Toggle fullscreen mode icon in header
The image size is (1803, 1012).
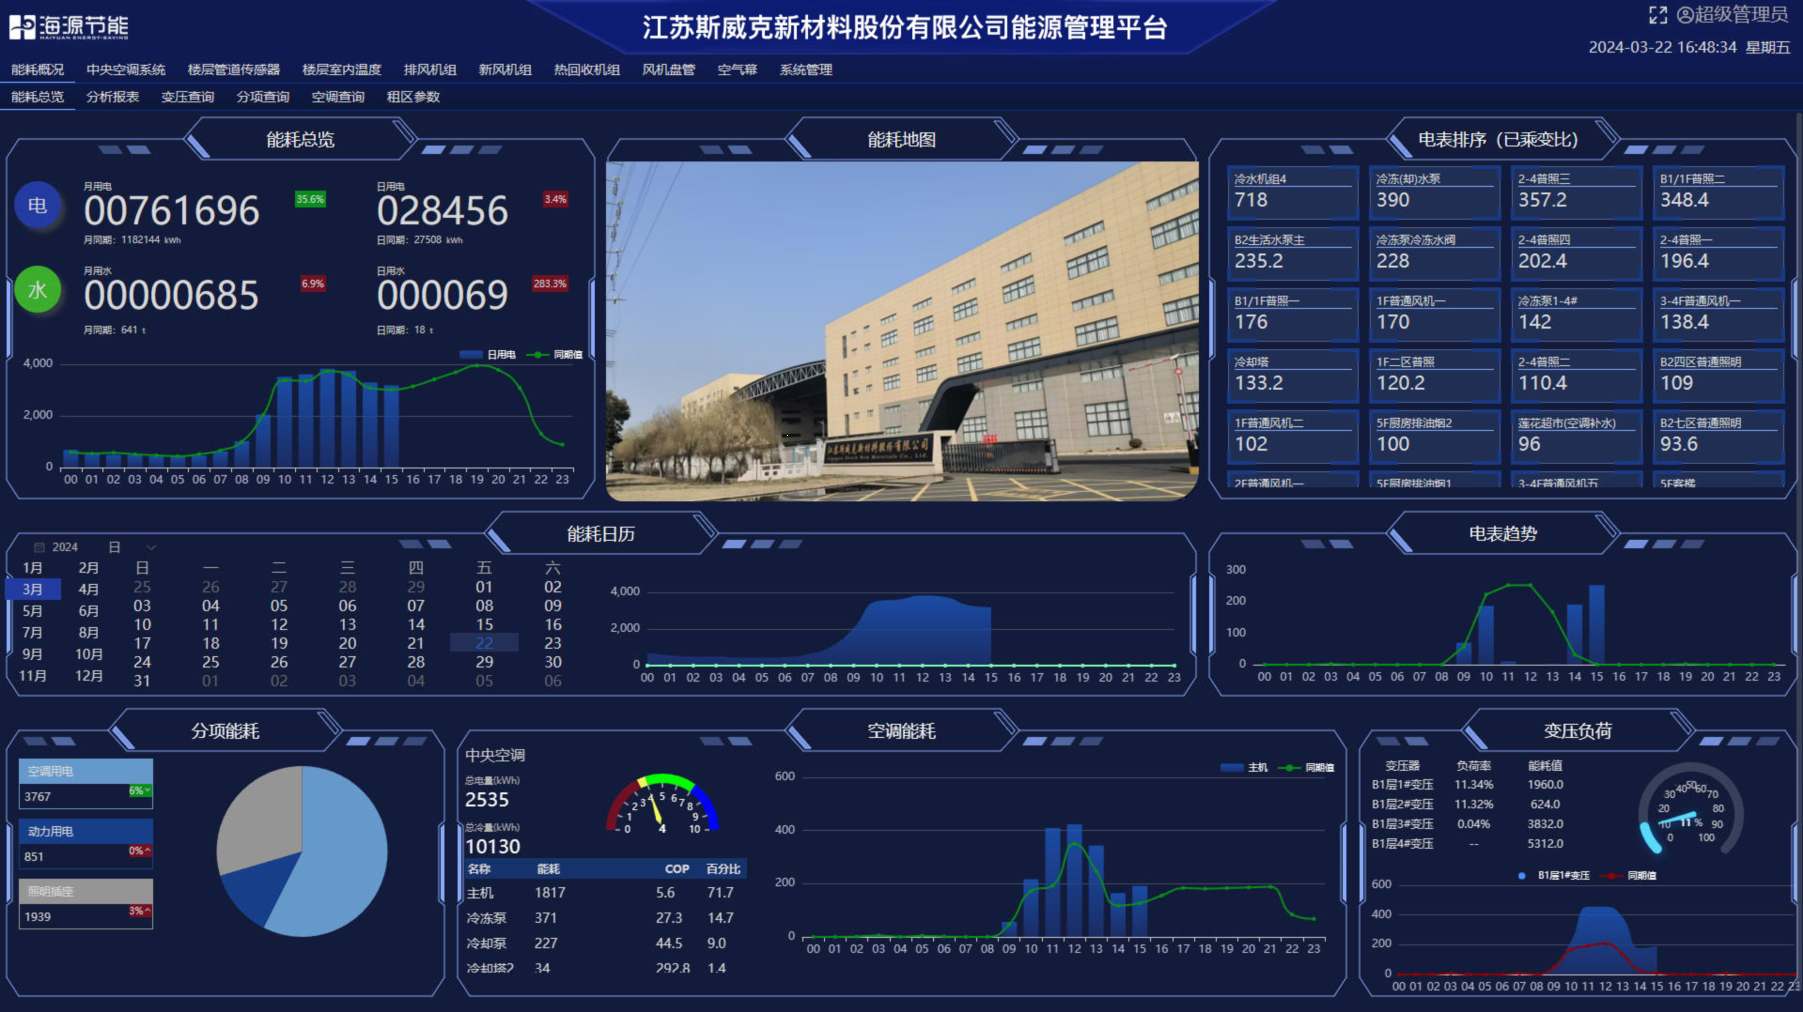click(x=1658, y=15)
